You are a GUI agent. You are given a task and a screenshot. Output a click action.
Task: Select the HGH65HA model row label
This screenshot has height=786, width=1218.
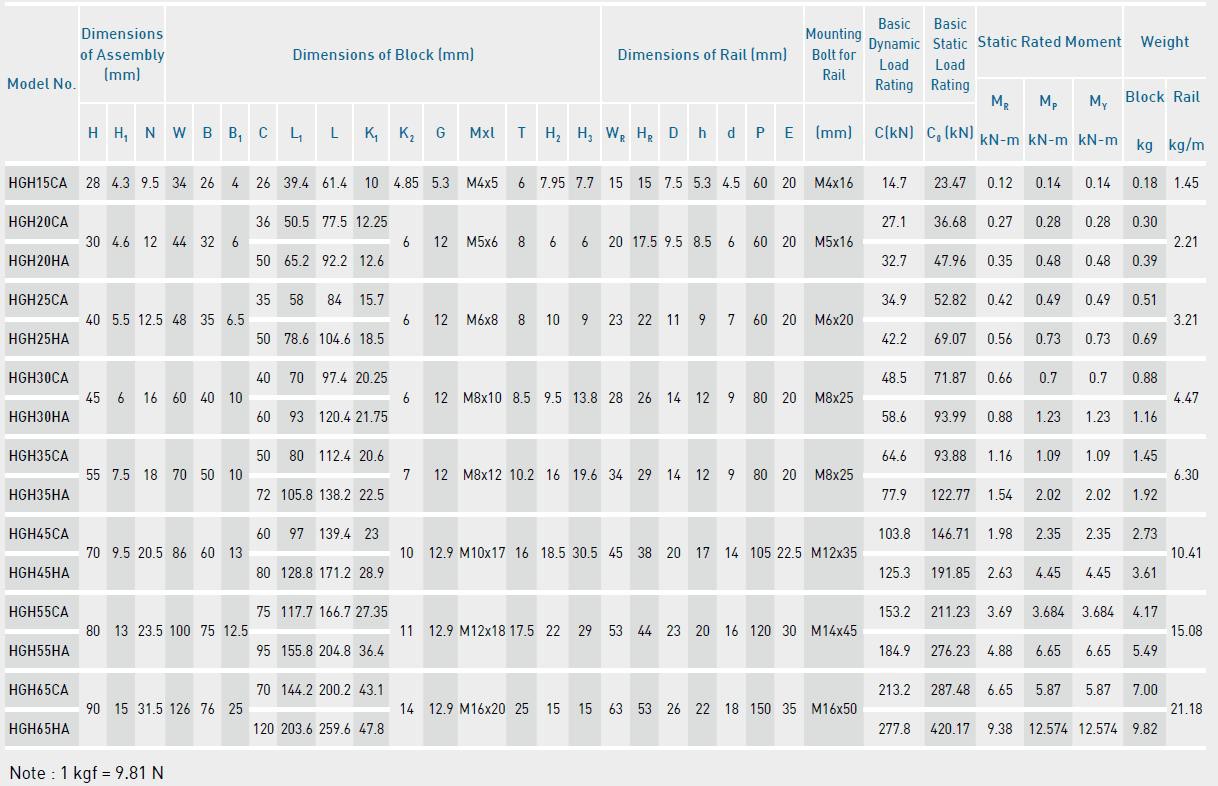(38, 729)
